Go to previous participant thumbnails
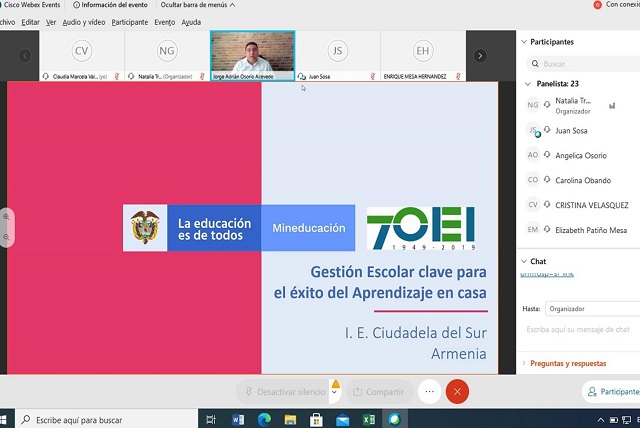 24,55
